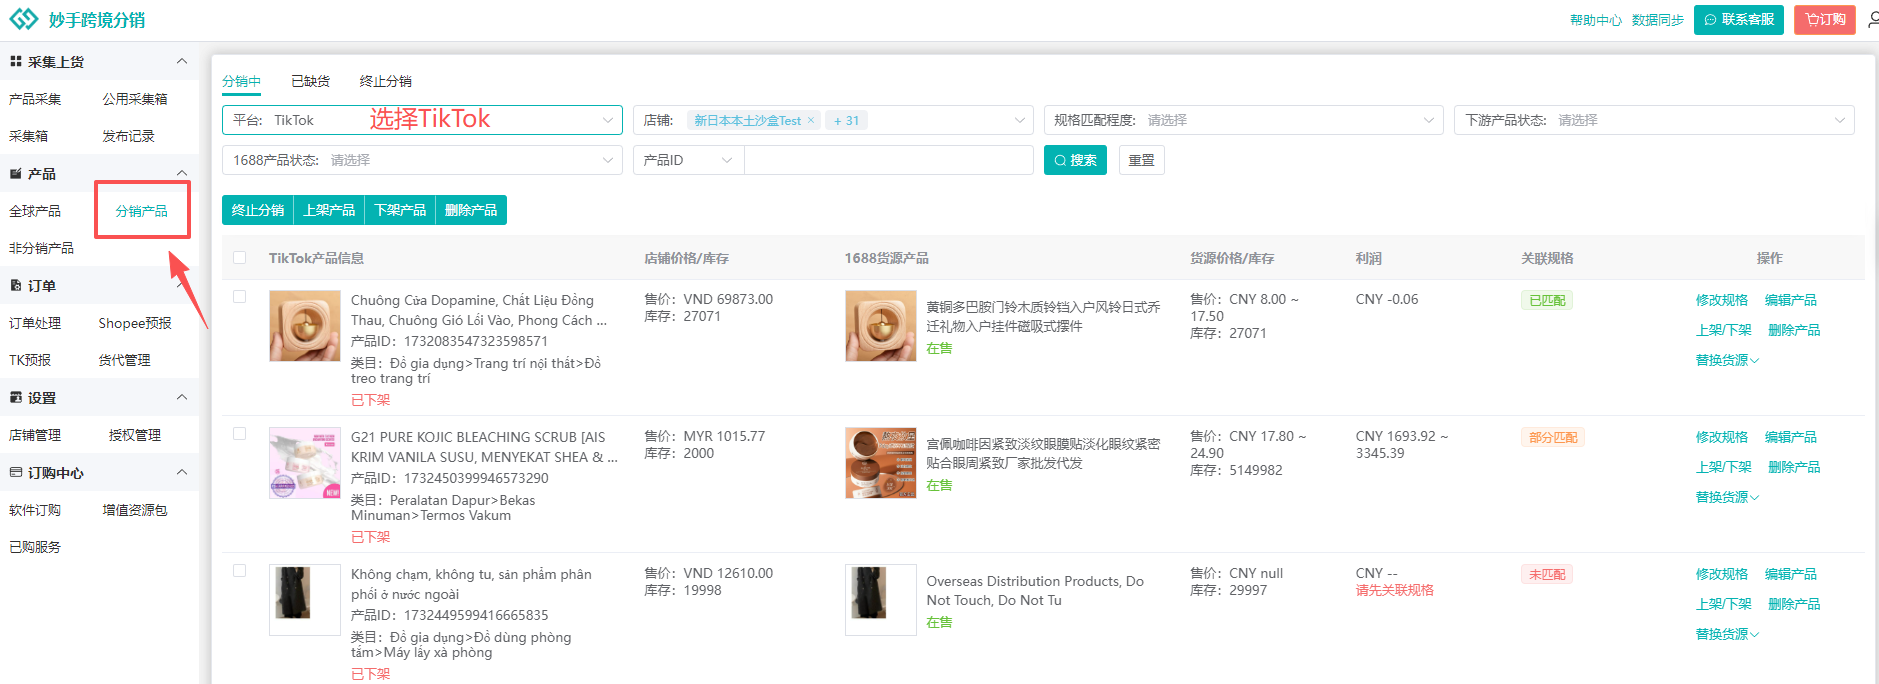Click the 产品 section icon in sidebar
Image resolution: width=1879 pixels, height=684 pixels.
coord(16,173)
